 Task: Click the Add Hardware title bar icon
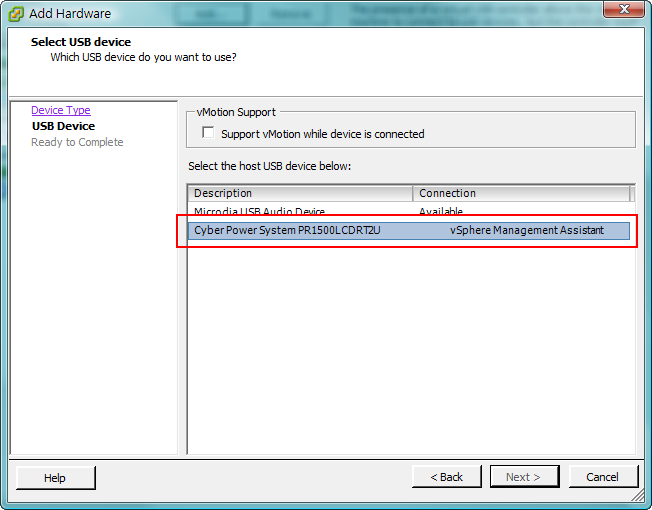[x=16, y=14]
